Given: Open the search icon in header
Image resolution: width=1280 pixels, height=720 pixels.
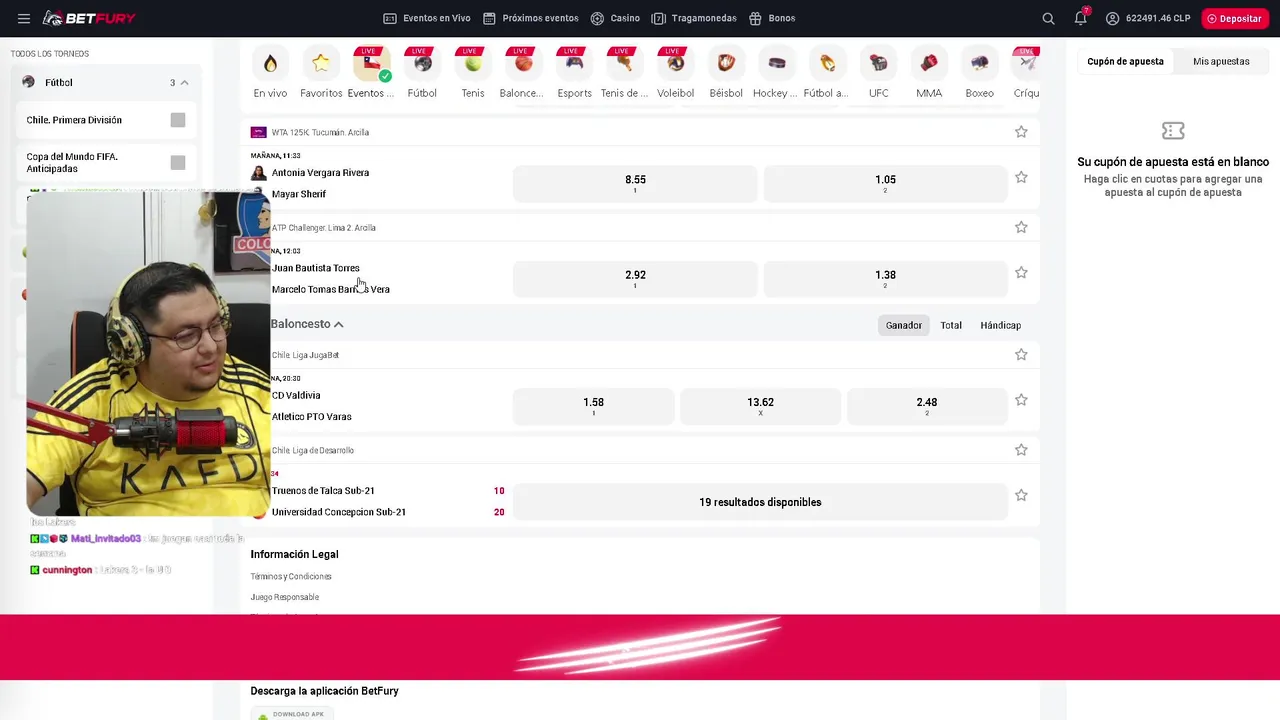Looking at the screenshot, I should tap(1048, 18).
